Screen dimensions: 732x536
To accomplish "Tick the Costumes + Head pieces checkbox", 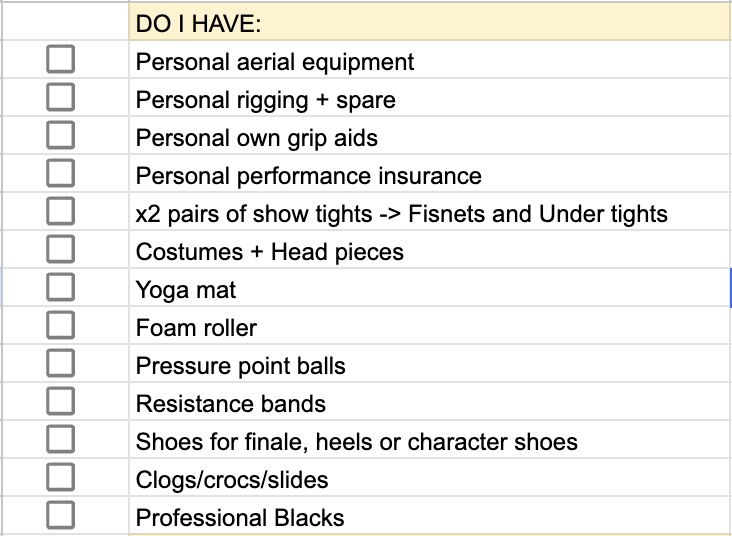I will (x=61, y=249).
